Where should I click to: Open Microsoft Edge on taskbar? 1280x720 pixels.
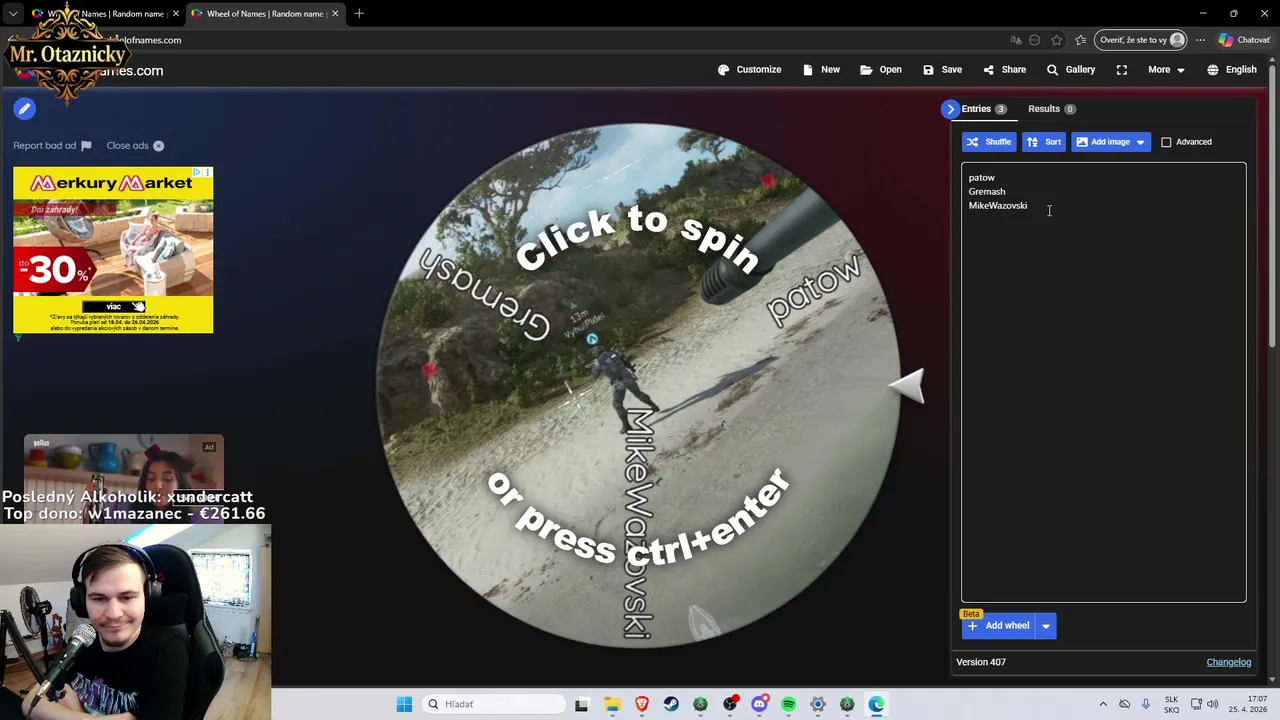coord(877,704)
